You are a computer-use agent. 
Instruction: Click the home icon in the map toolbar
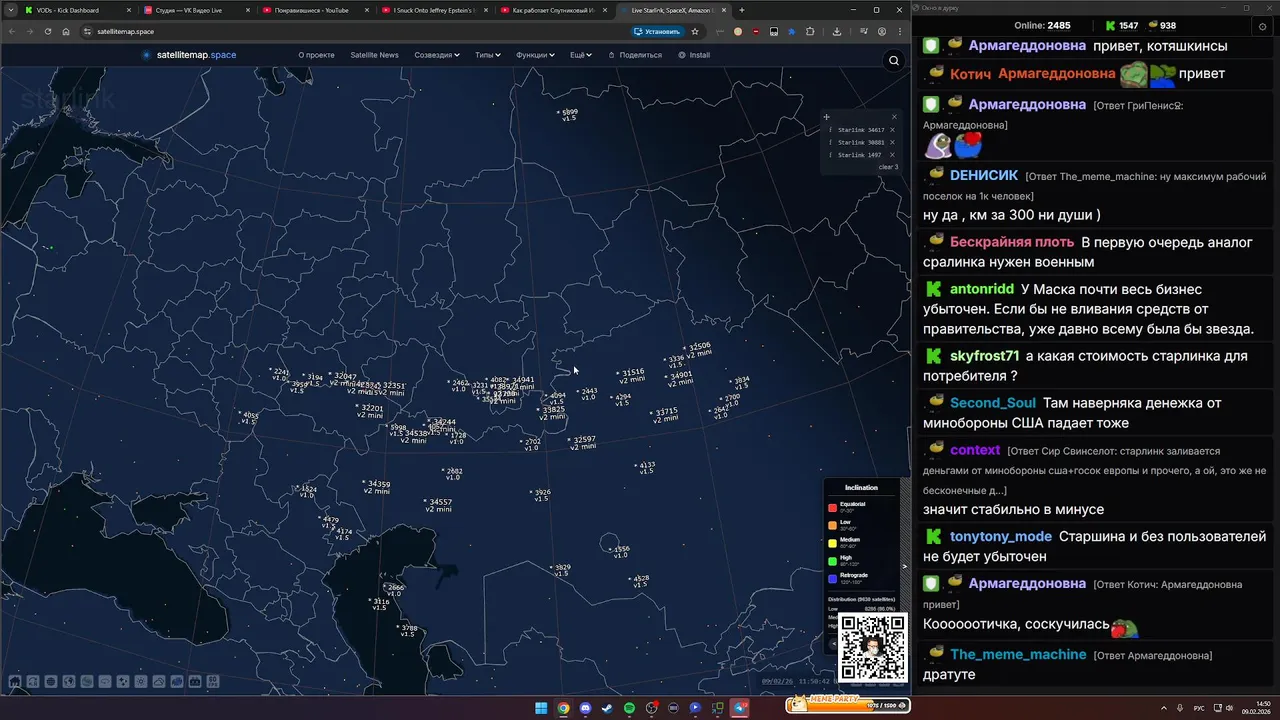pyautogui.click(x=15, y=682)
